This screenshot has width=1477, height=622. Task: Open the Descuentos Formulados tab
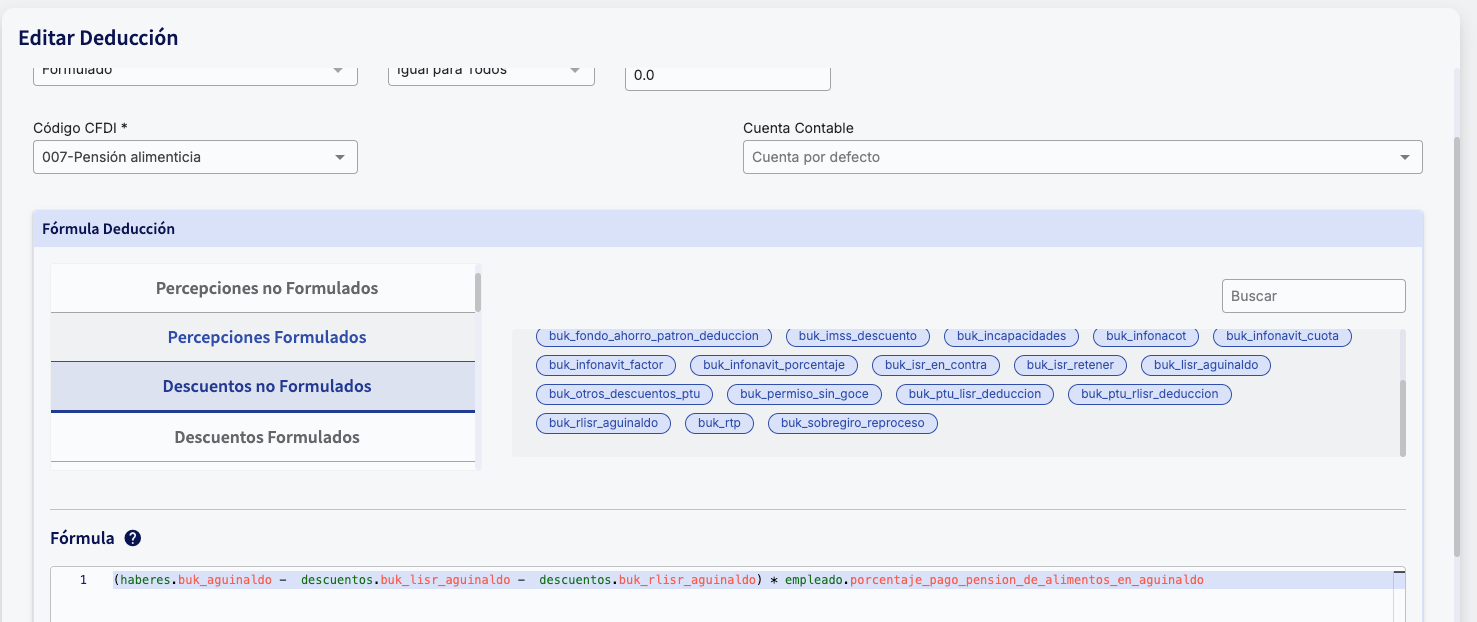(266, 437)
